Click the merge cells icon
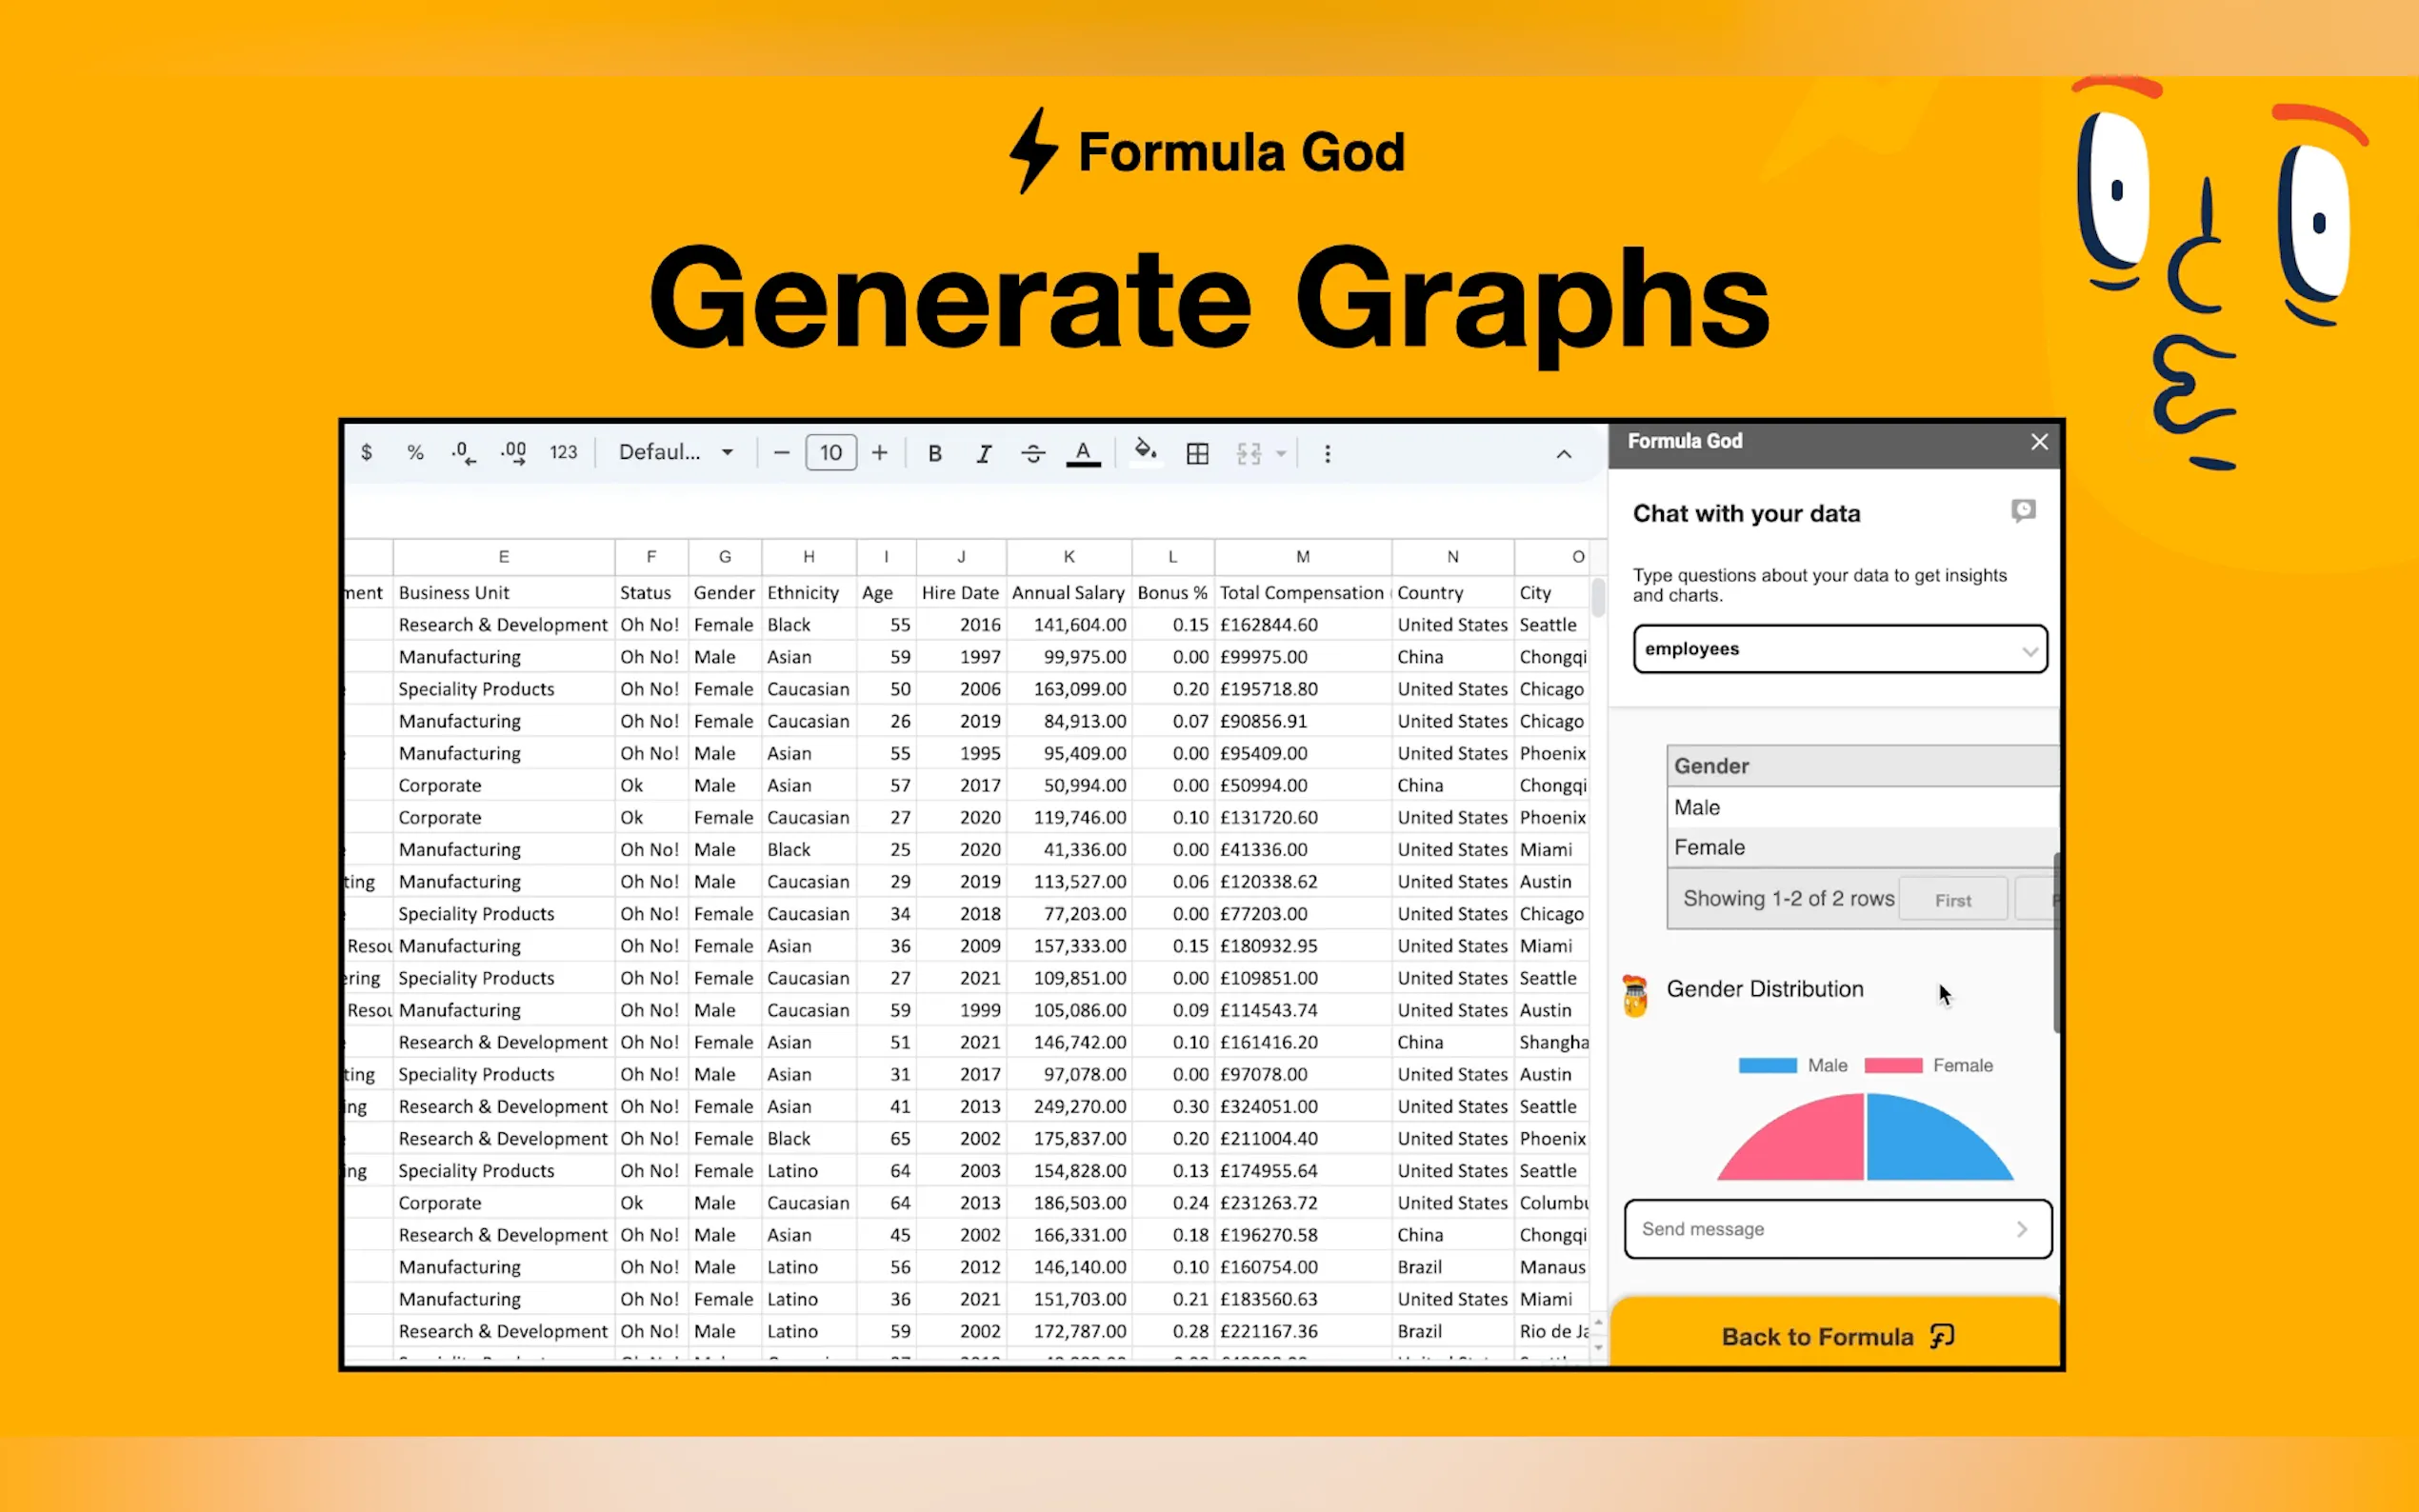 [x=1248, y=453]
